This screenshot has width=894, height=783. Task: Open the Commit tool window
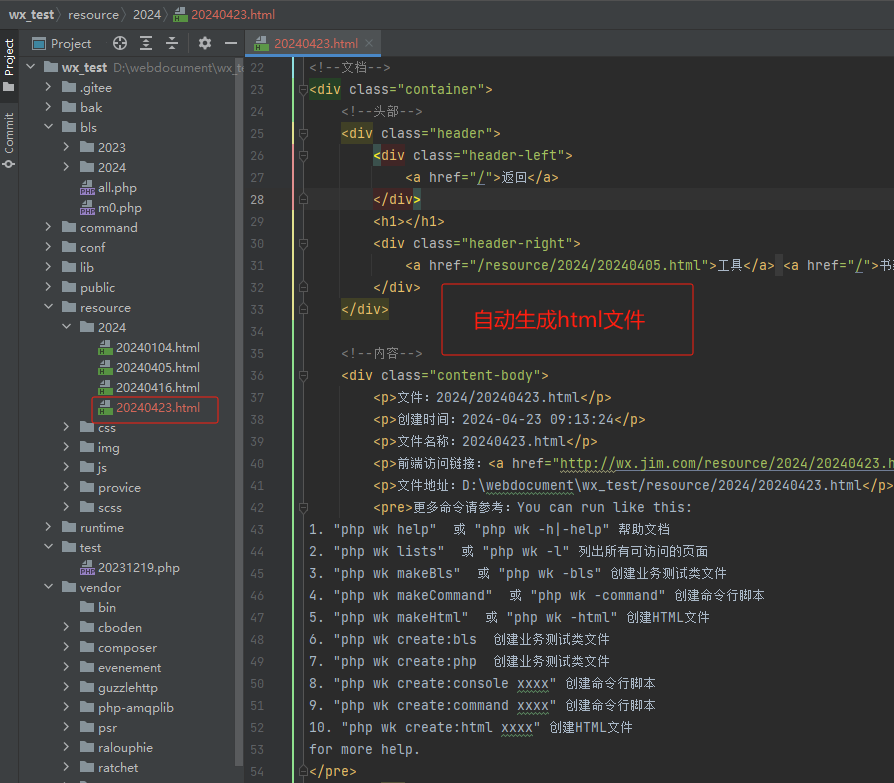(x=9, y=140)
